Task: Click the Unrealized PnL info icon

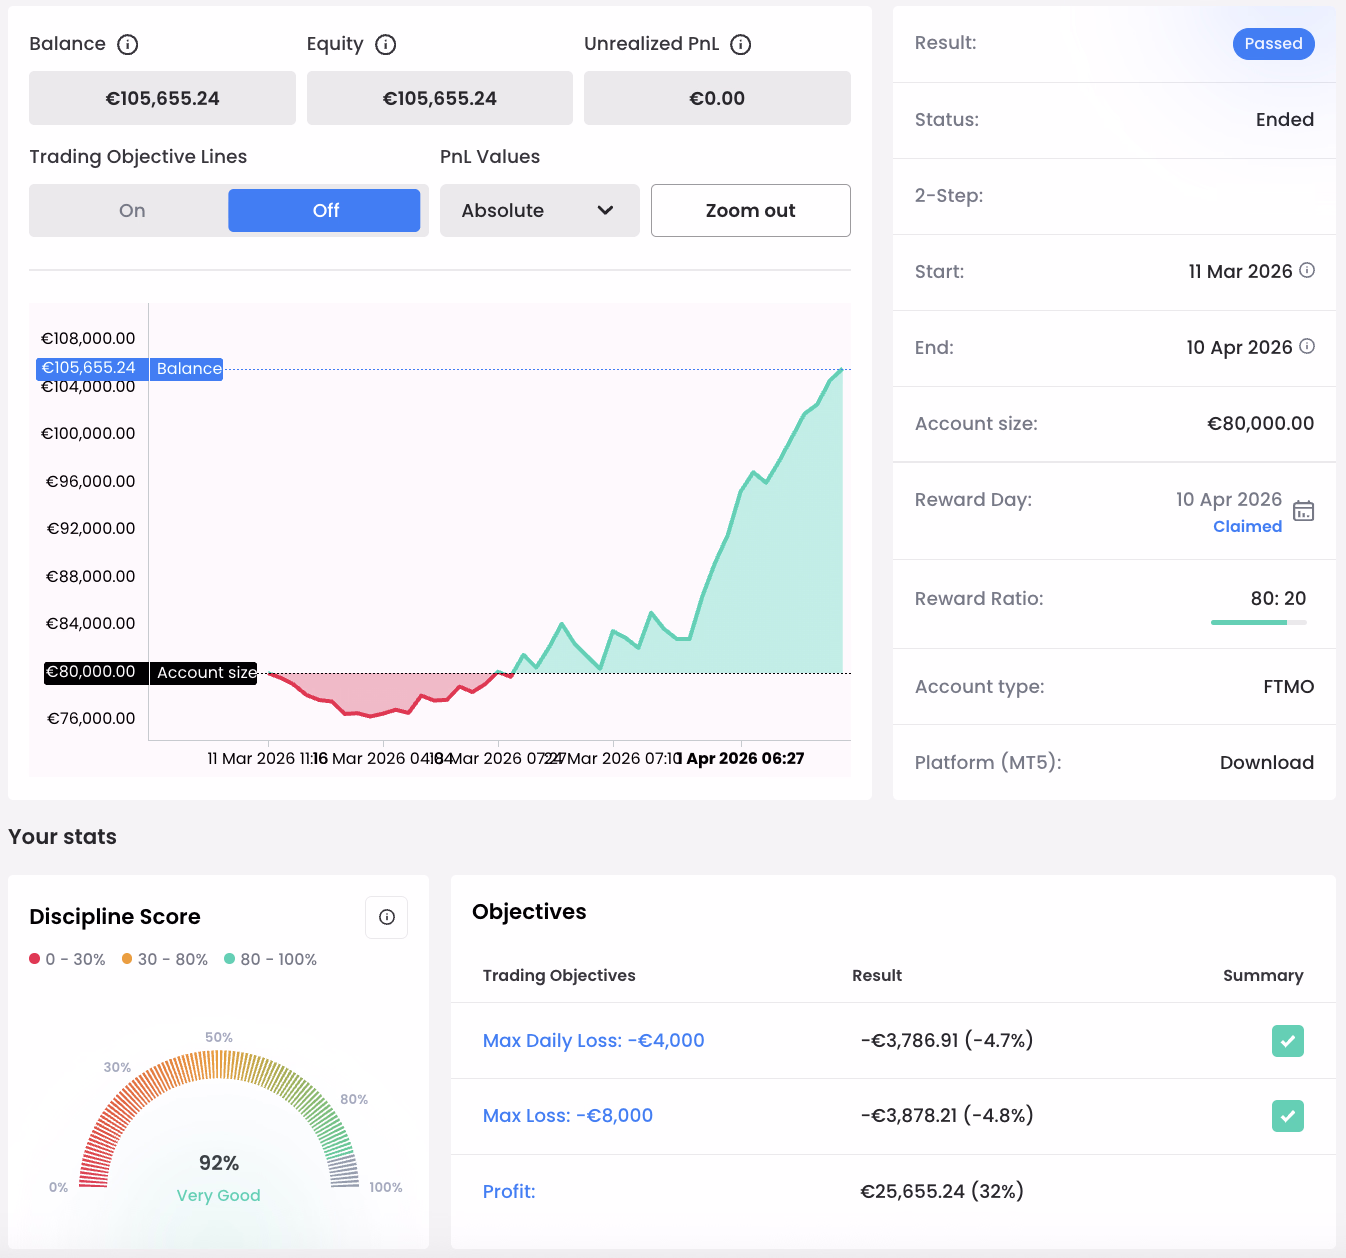Action: (741, 44)
